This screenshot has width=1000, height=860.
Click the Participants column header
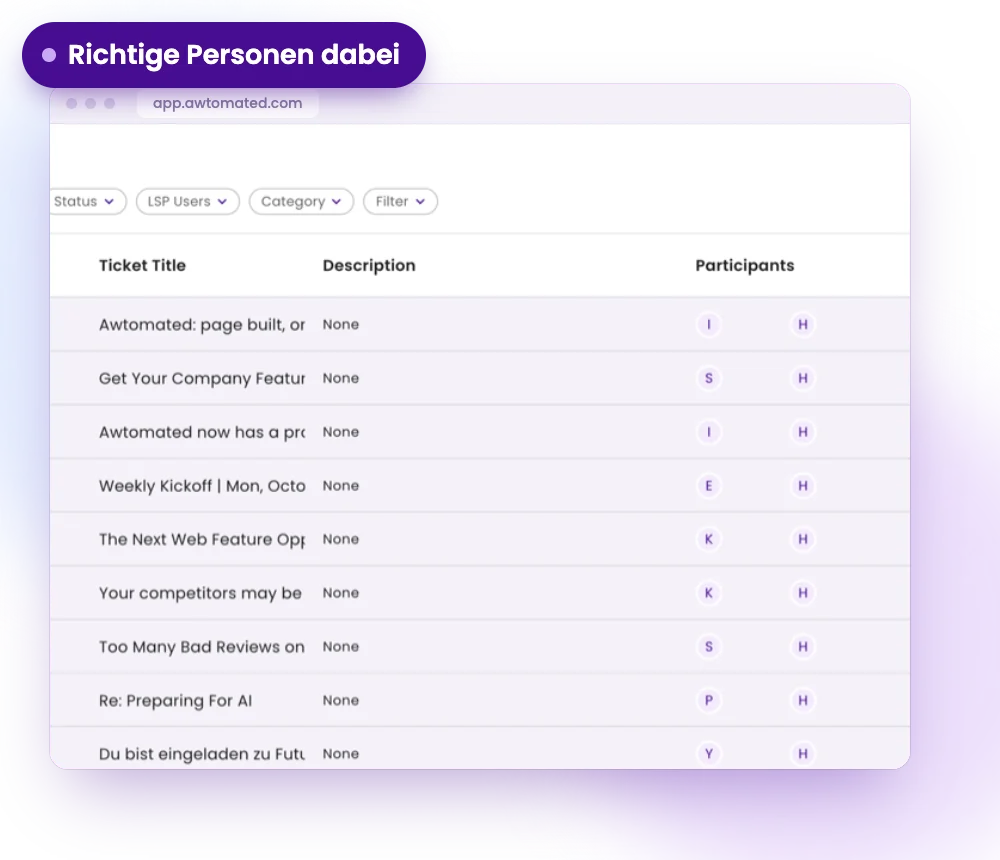pos(745,265)
